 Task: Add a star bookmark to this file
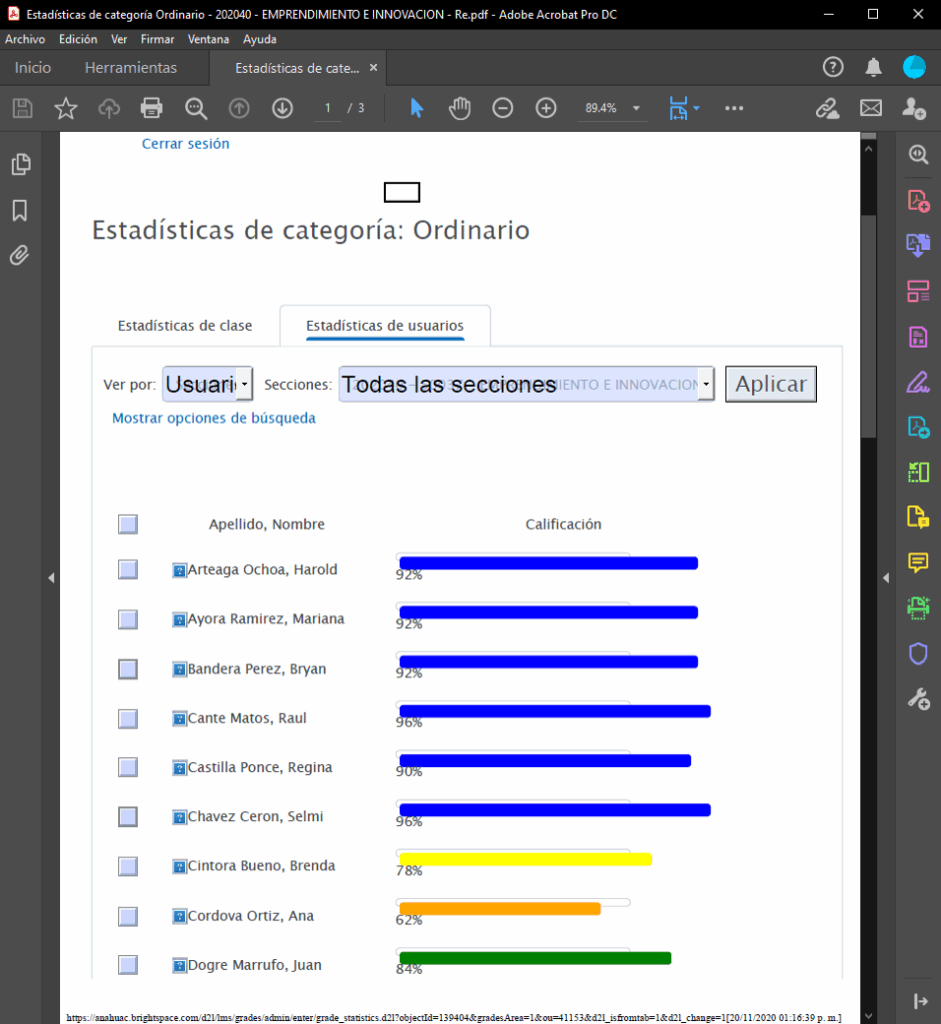66,108
